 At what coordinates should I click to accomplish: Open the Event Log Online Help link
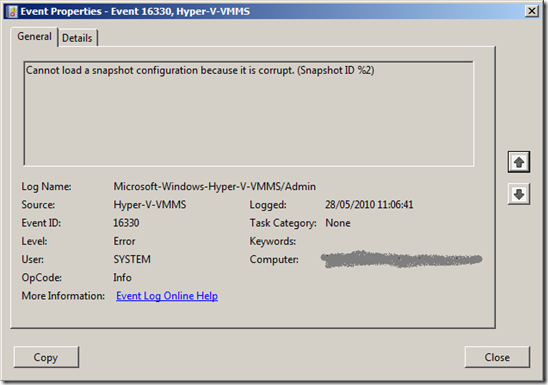coord(167,296)
